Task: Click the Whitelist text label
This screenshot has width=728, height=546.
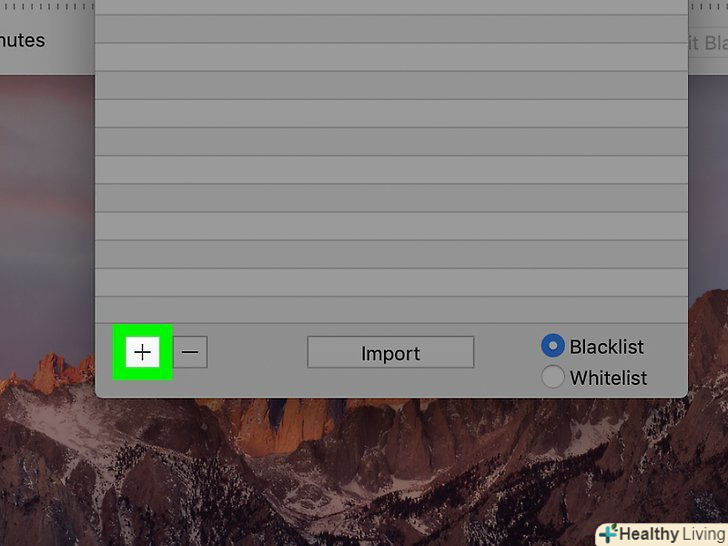Action: tap(608, 378)
